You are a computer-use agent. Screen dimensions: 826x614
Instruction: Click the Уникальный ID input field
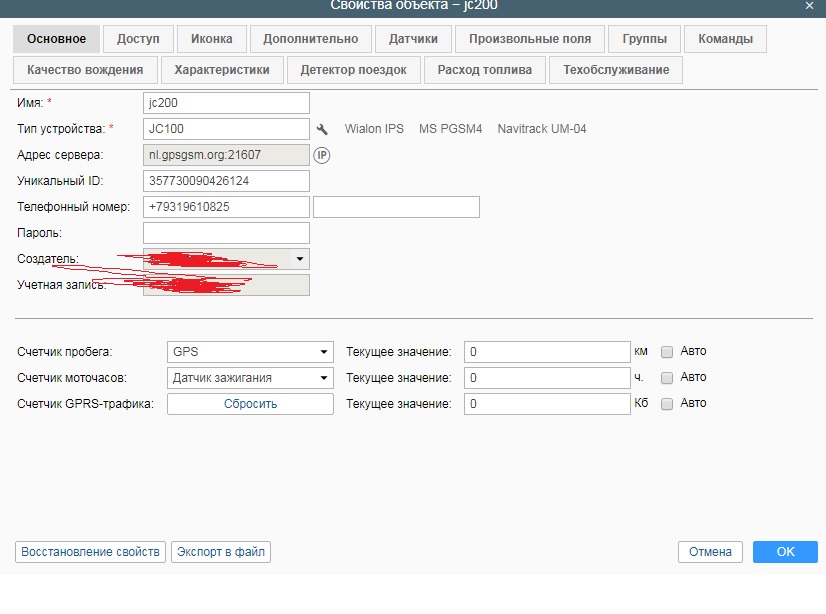coord(226,181)
